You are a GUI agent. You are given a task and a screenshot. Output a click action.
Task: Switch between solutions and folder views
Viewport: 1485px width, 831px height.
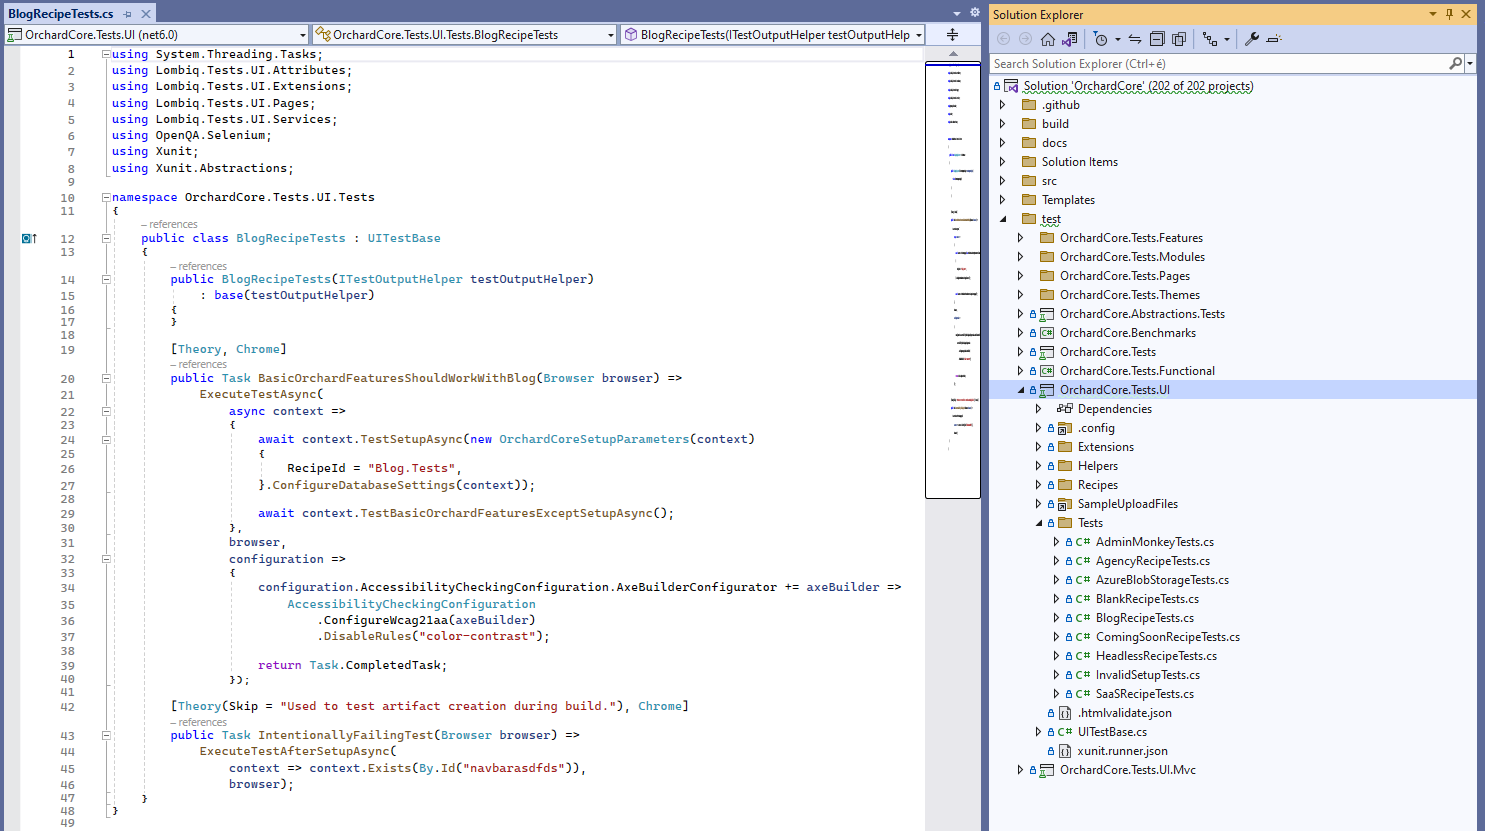click(x=1070, y=39)
